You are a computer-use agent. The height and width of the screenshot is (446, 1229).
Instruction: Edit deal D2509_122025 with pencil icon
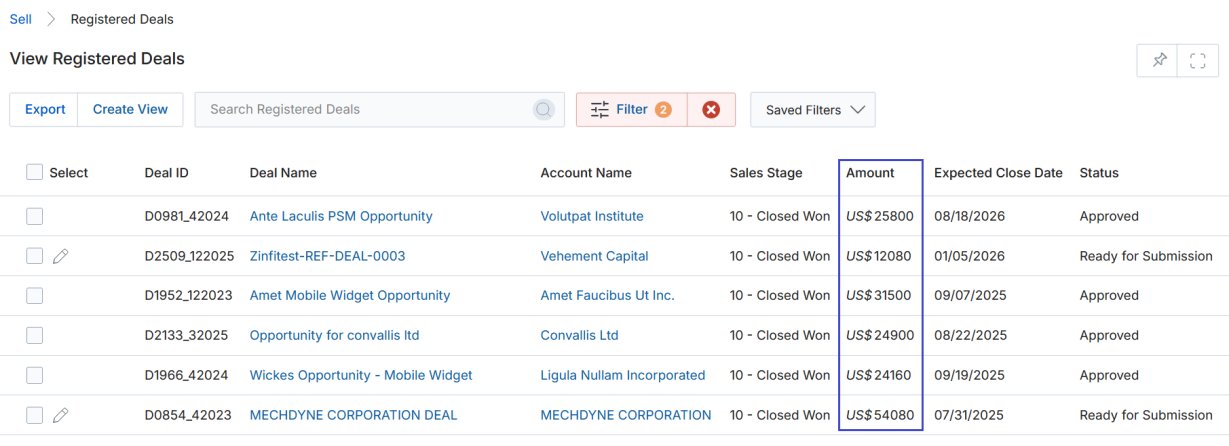61,256
